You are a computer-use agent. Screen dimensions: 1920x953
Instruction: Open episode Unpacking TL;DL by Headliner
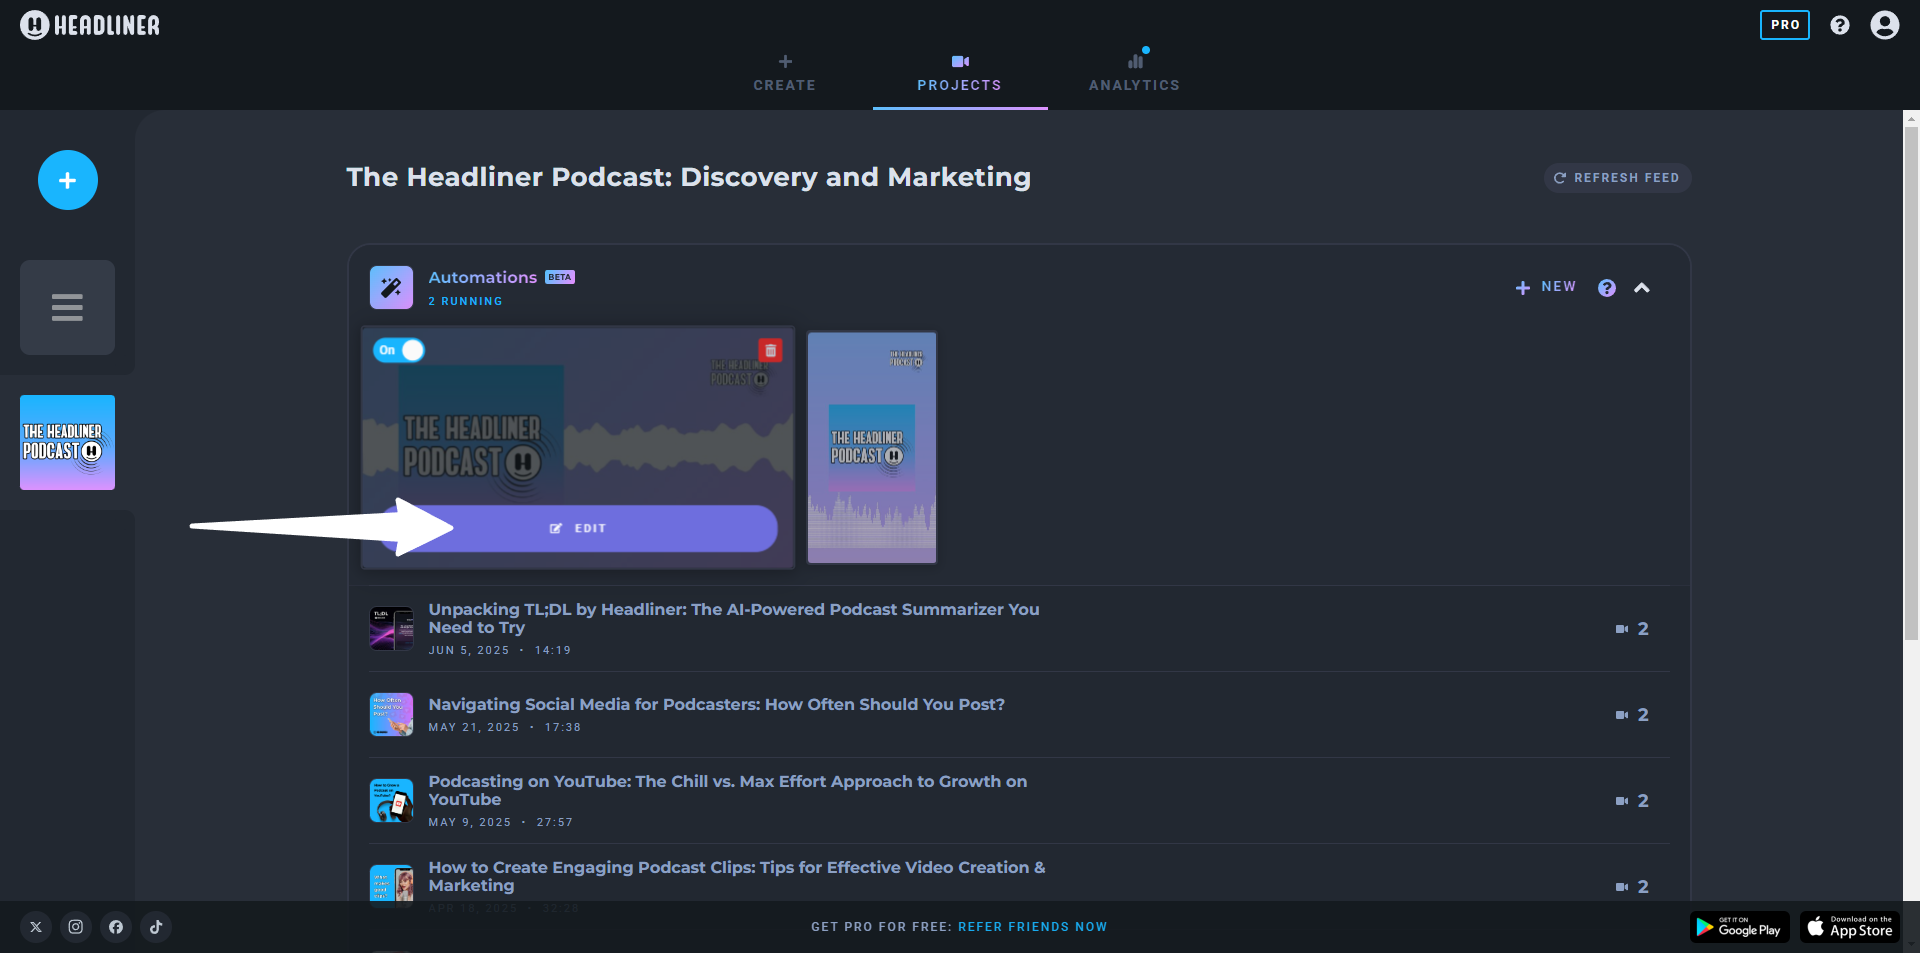pyautogui.click(x=734, y=618)
